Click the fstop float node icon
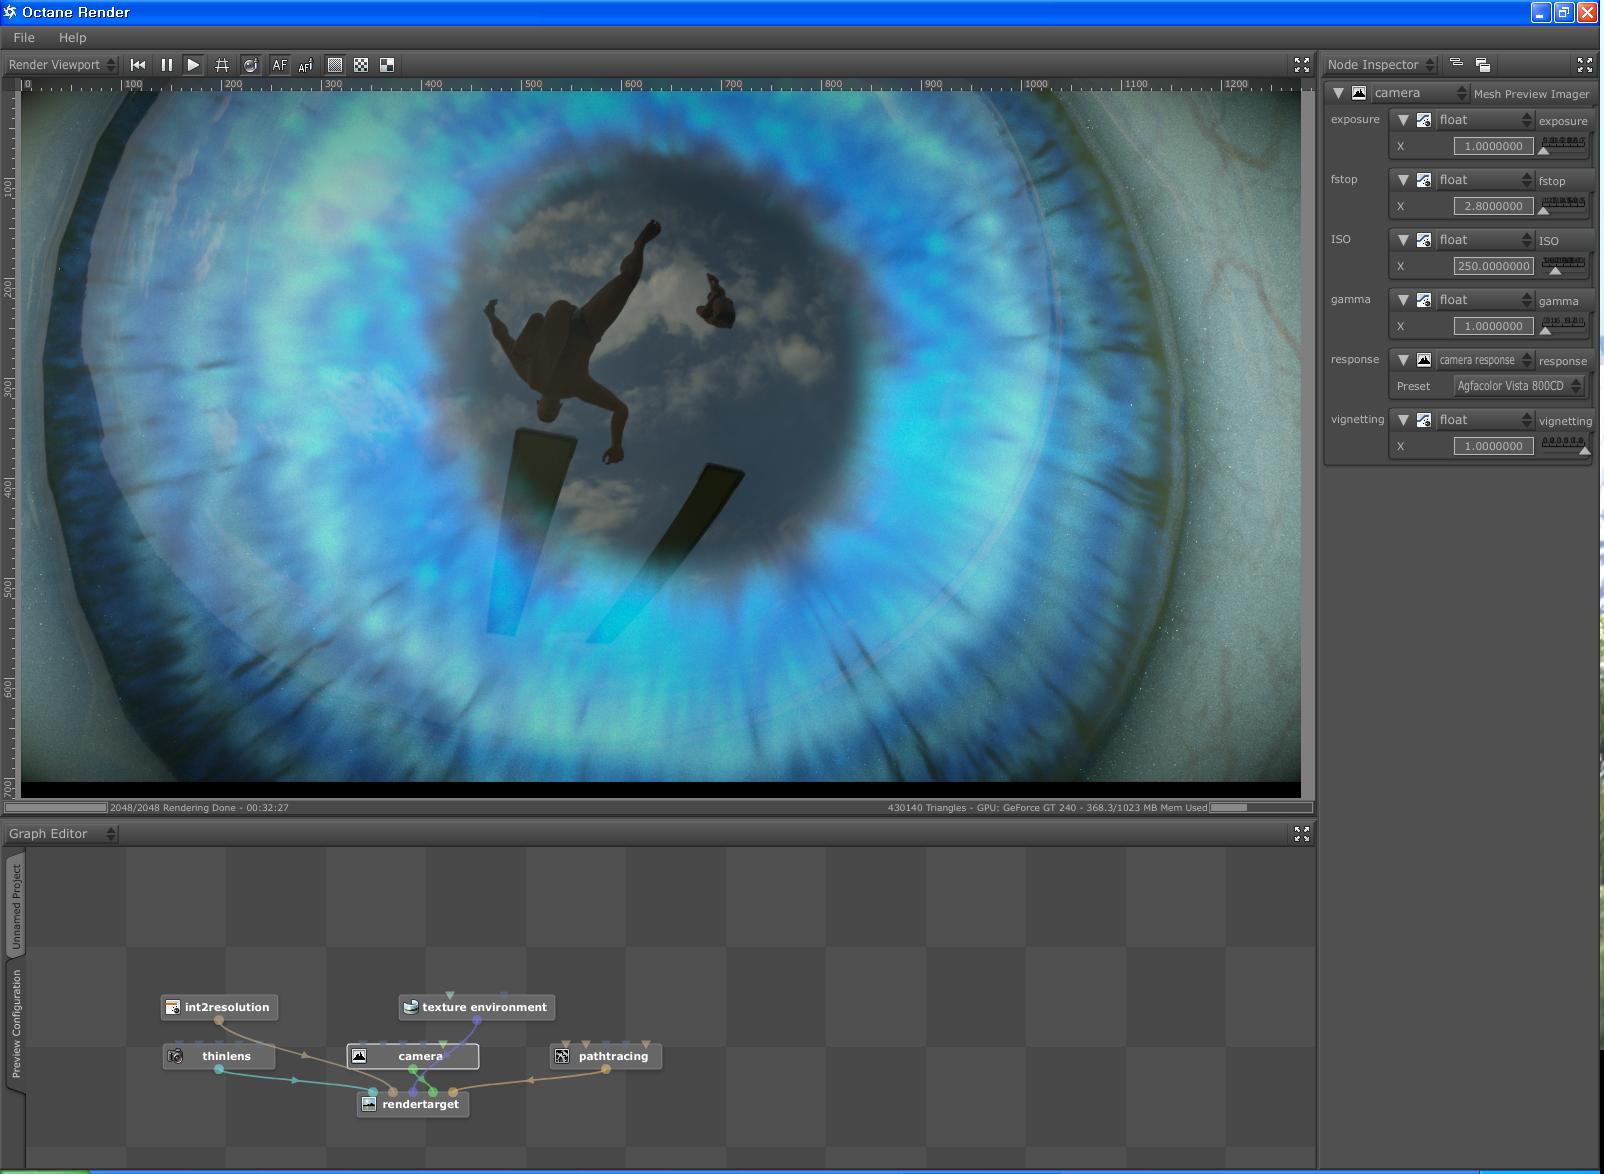1604x1174 pixels. coord(1424,180)
